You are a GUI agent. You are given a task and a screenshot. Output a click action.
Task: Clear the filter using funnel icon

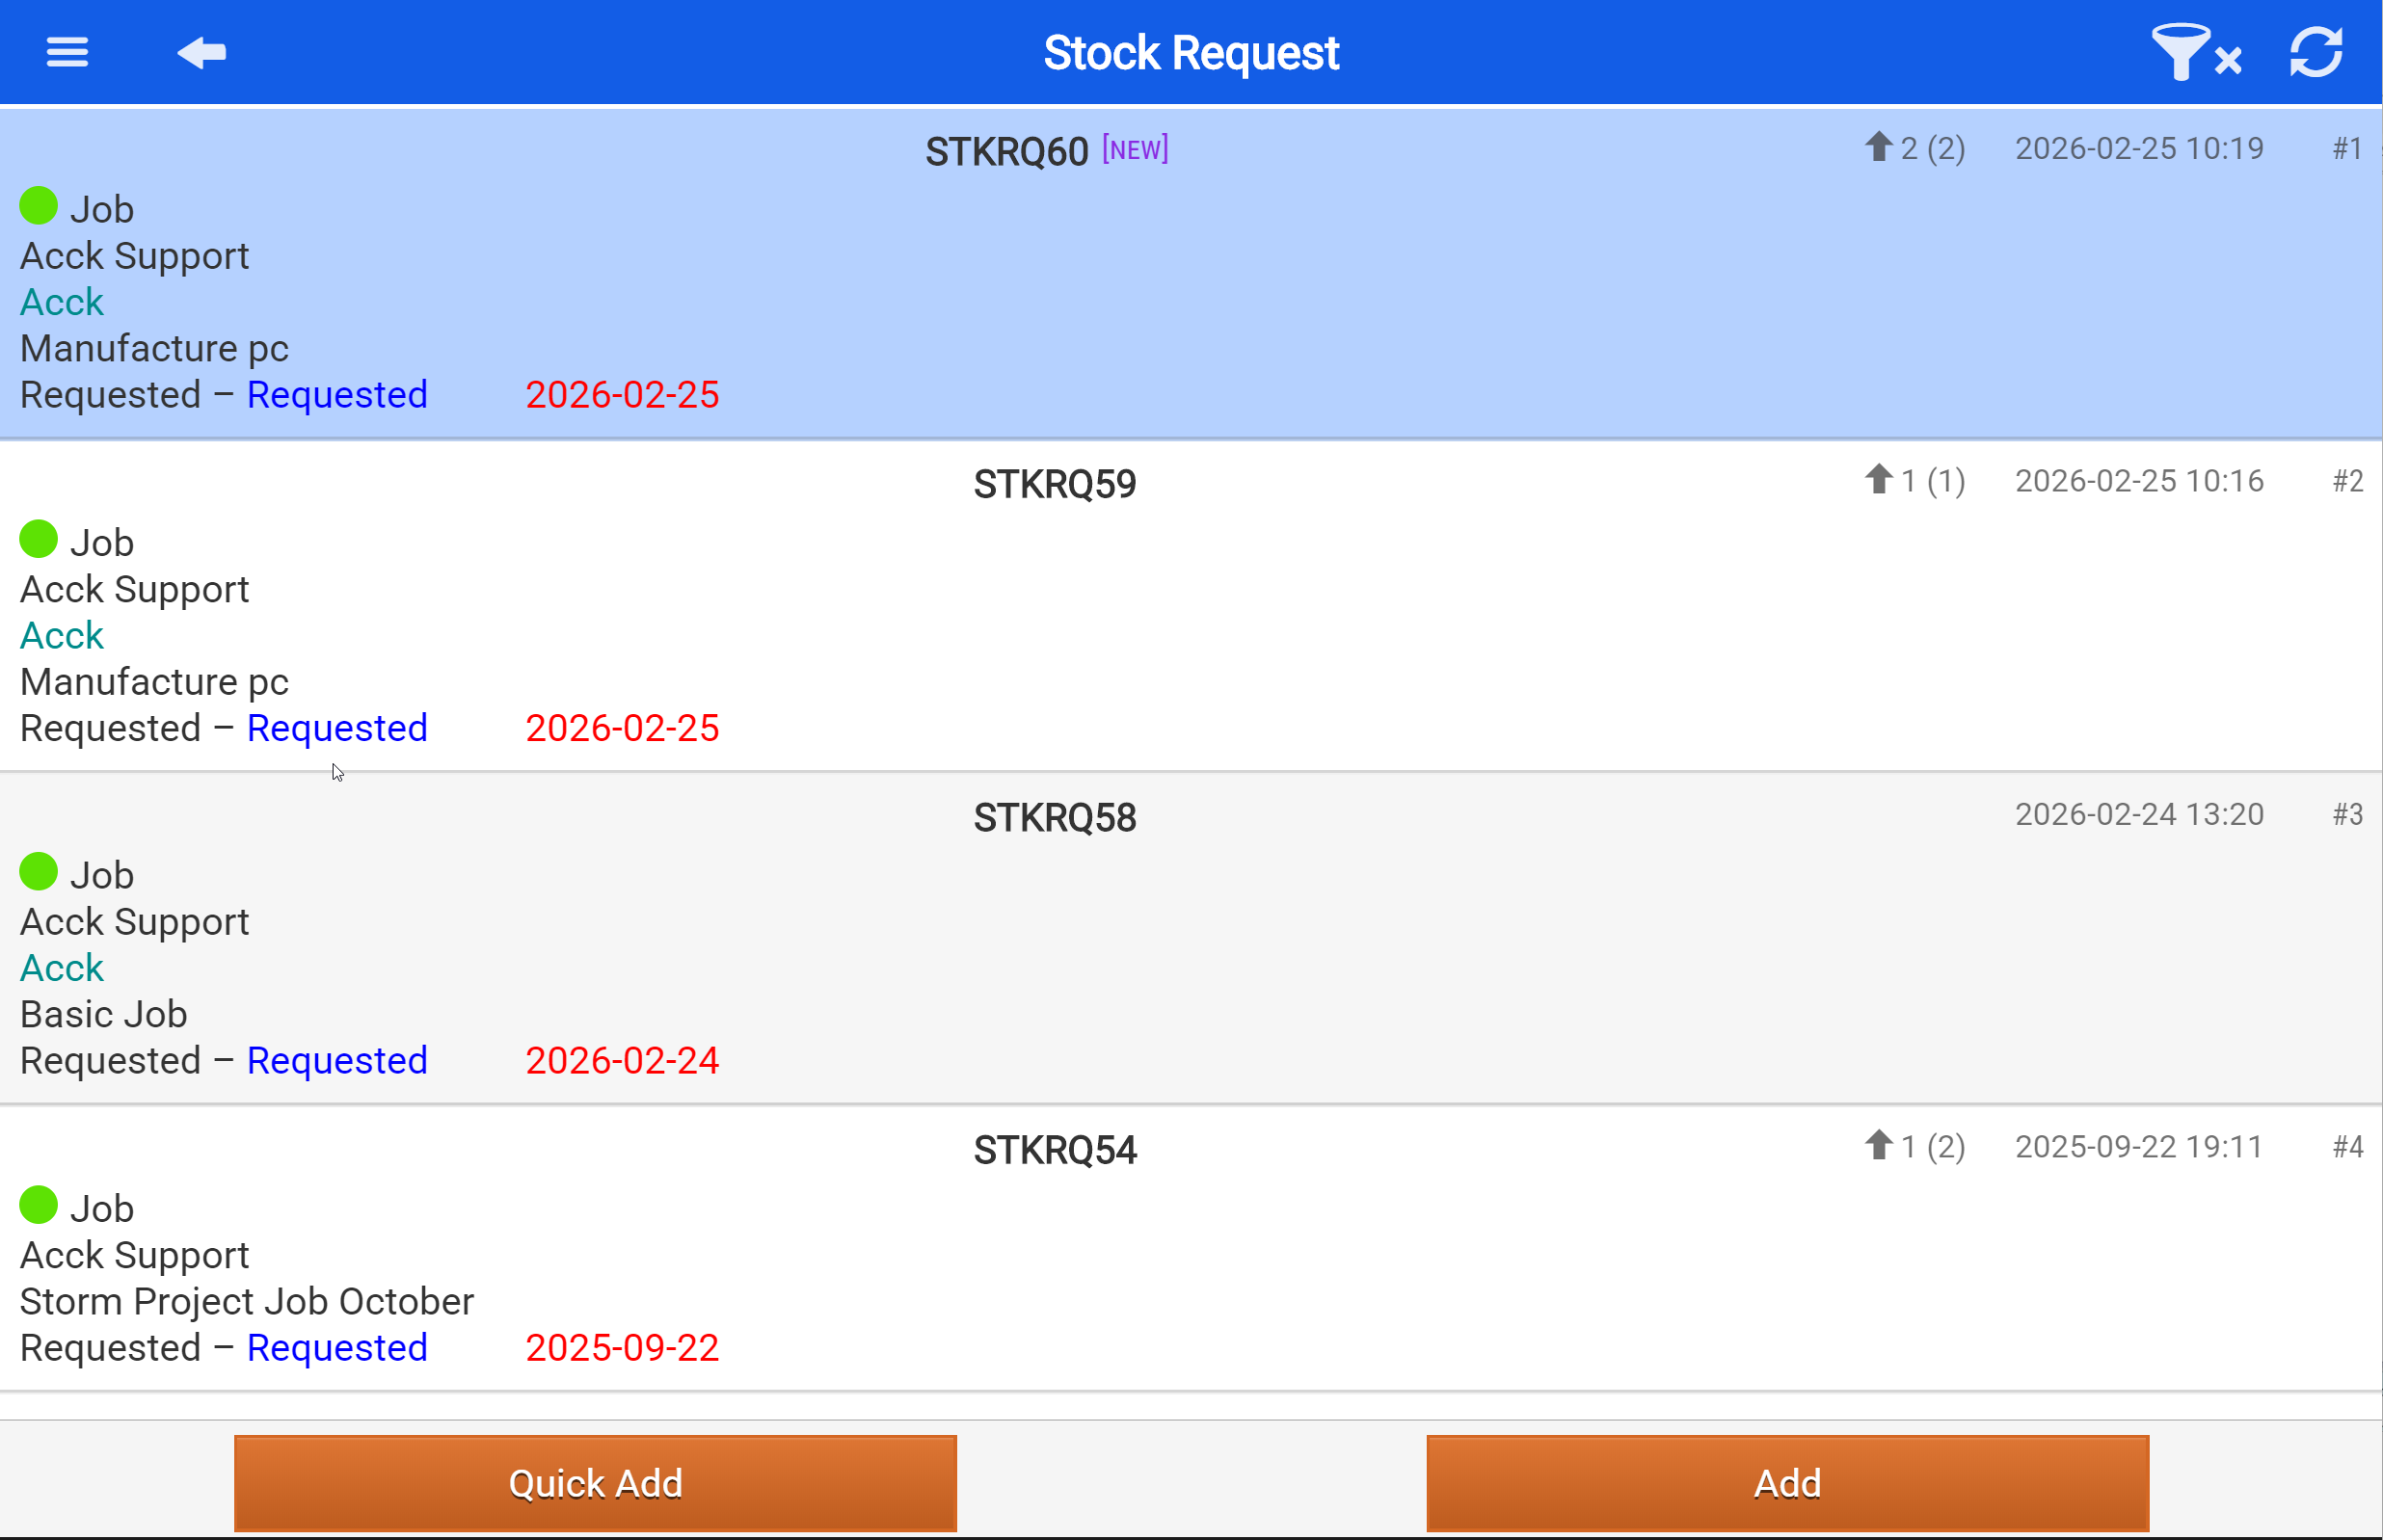(x=2195, y=52)
